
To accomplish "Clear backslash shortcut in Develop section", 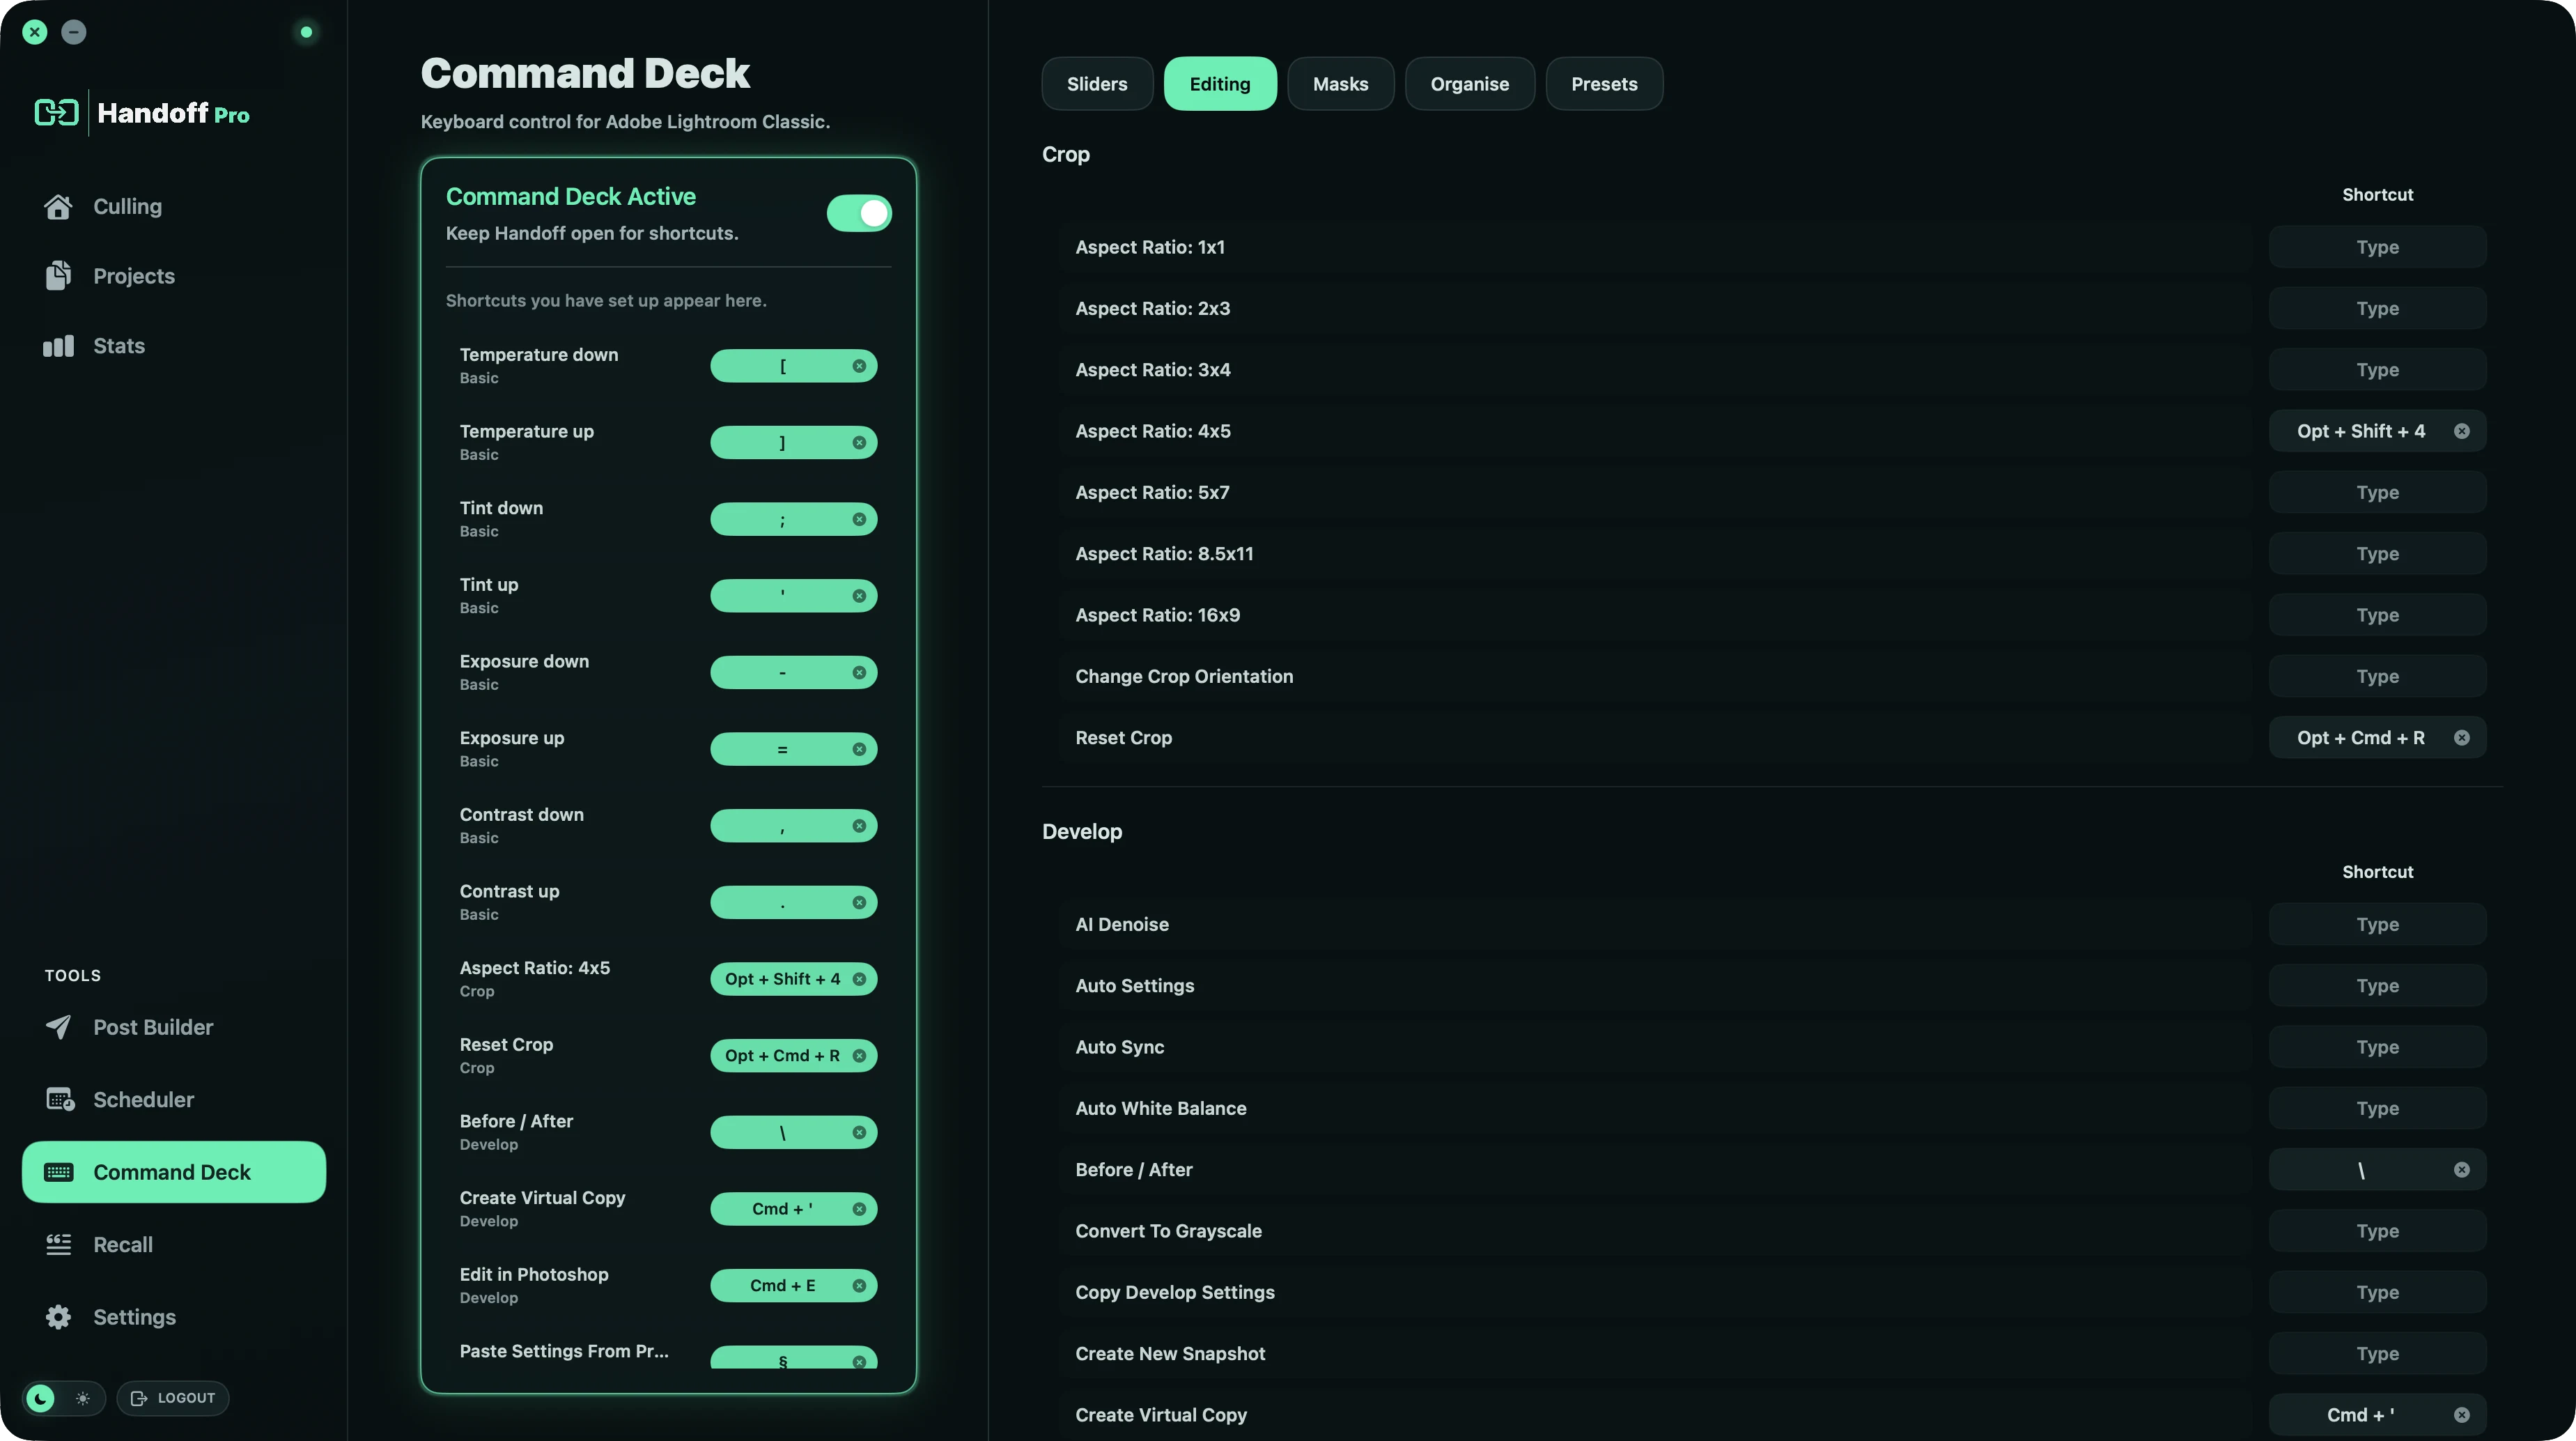I will pos(2462,1170).
